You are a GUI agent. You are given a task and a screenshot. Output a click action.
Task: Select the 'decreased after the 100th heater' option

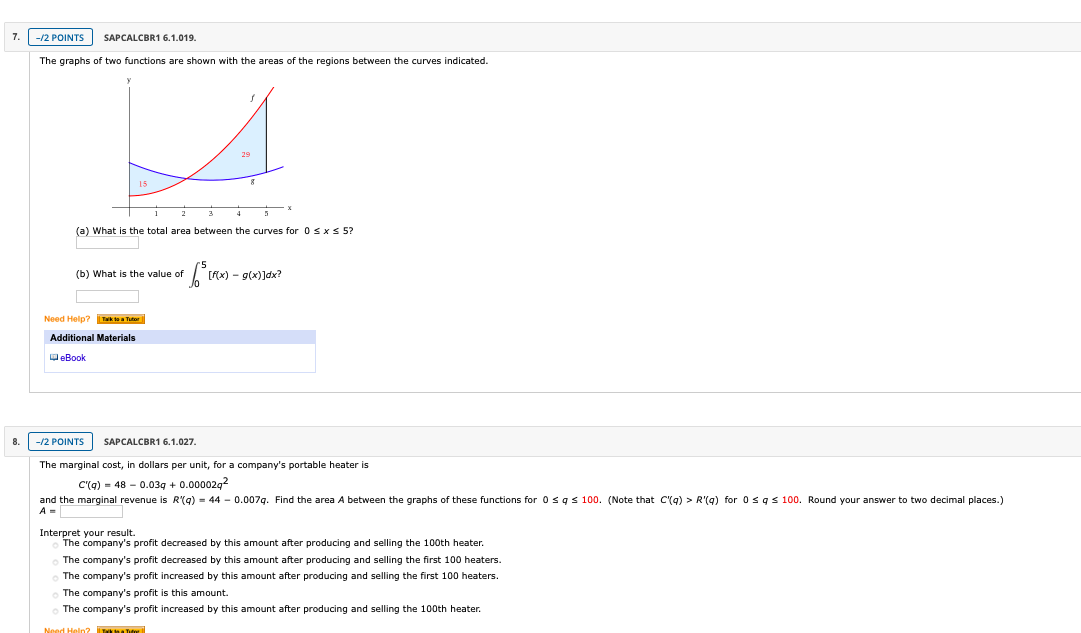(x=53, y=544)
